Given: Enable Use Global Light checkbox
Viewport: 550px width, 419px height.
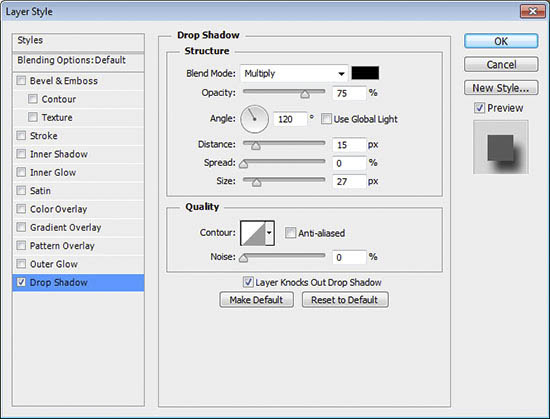Looking at the screenshot, I should (326, 119).
